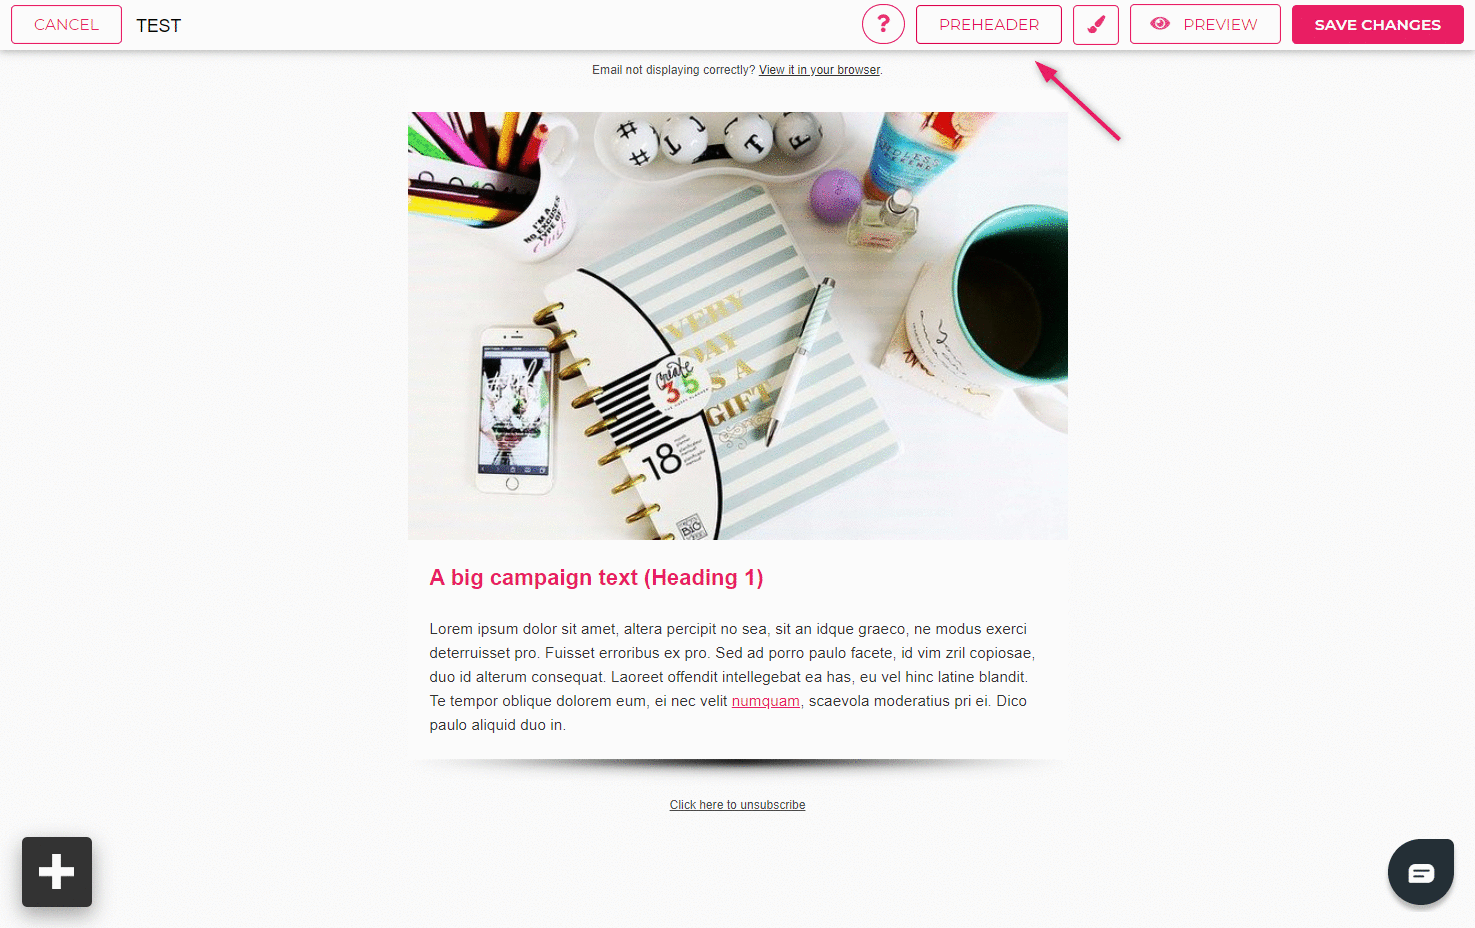The image size is (1475, 928).
Task: Cancel editing the campaign
Action: click(66, 24)
